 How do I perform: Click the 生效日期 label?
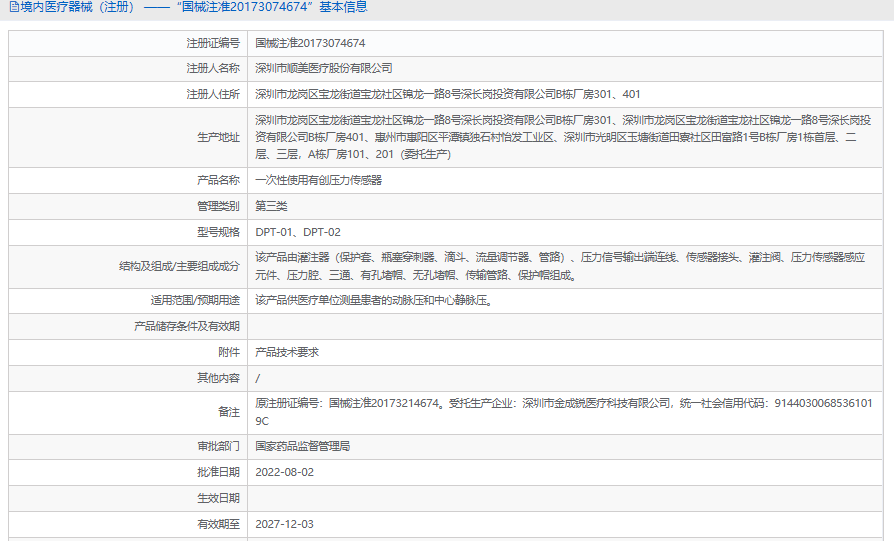pyautogui.click(x=218, y=498)
